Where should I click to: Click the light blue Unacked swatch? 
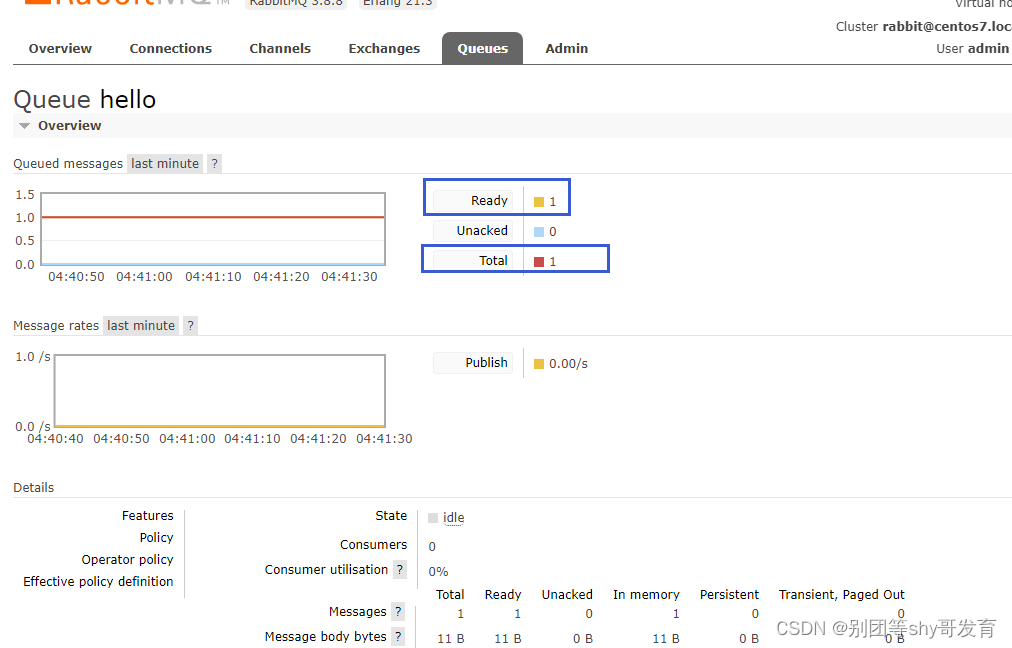pos(539,232)
